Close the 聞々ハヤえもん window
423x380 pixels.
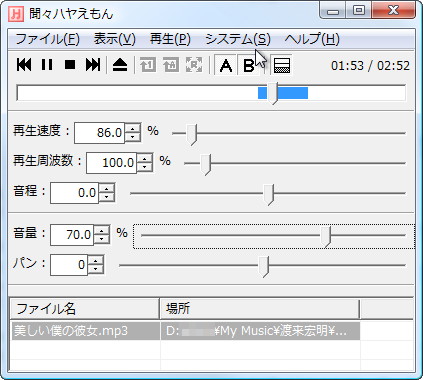click(394, 11)
